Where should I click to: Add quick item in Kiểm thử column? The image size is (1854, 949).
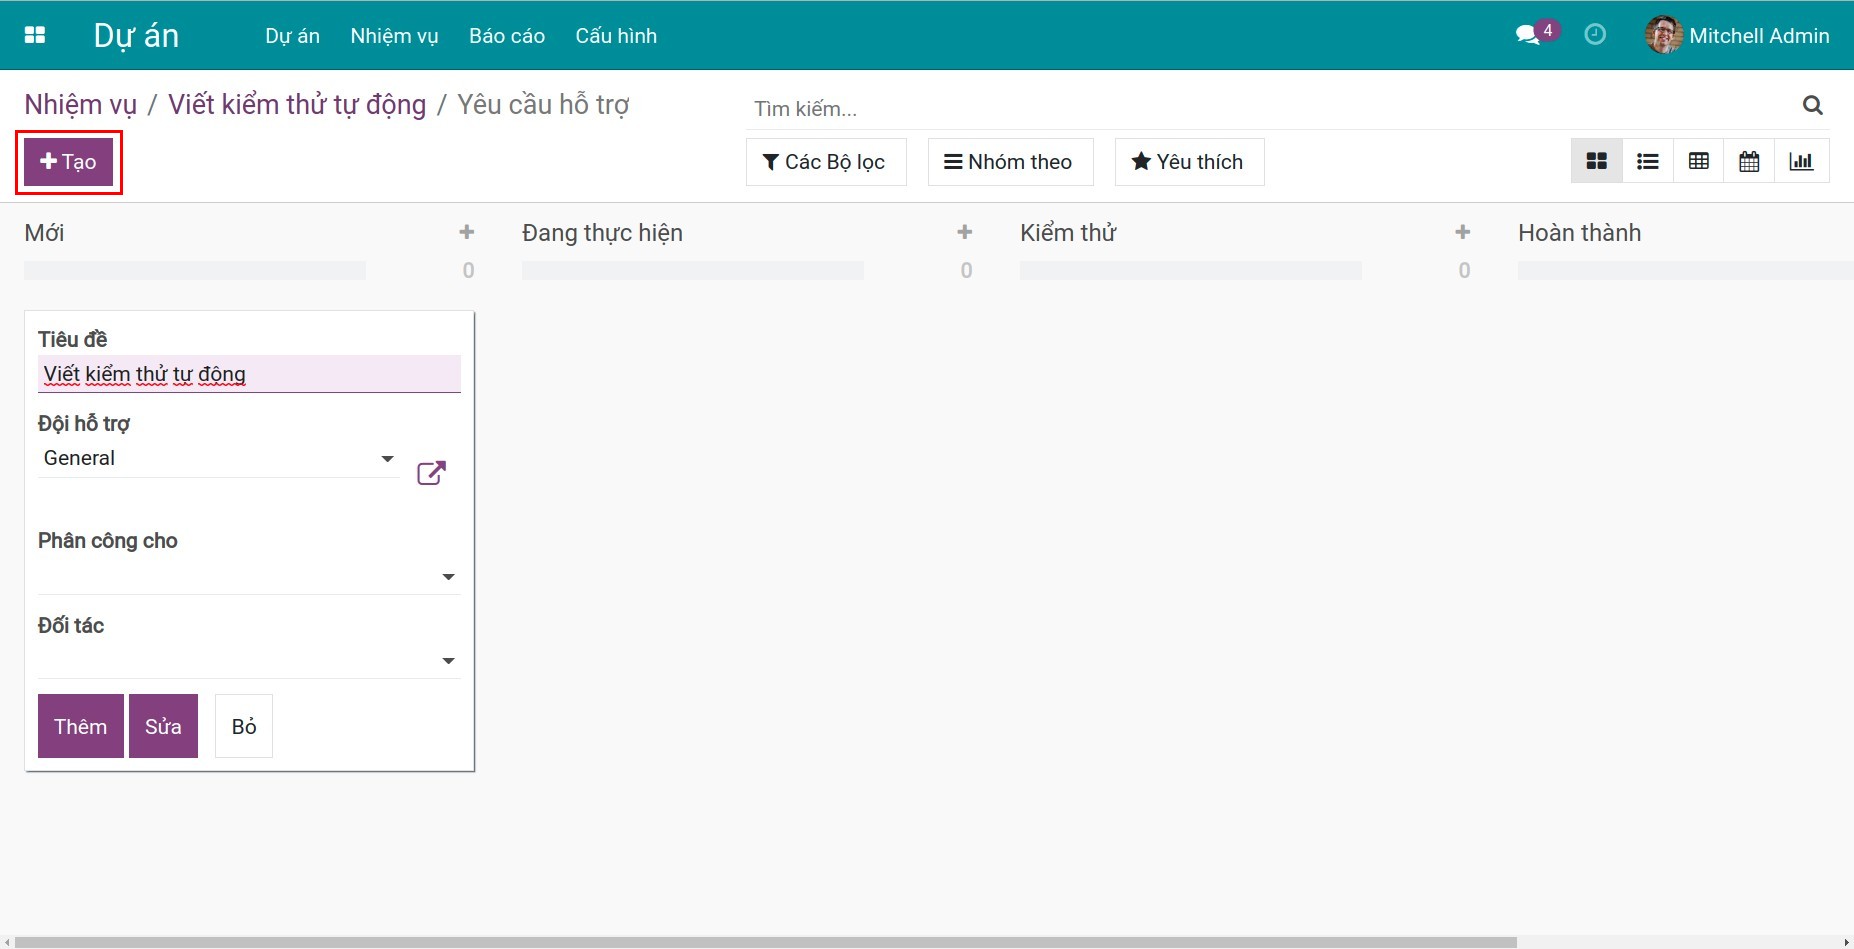tap(1462, 233)
